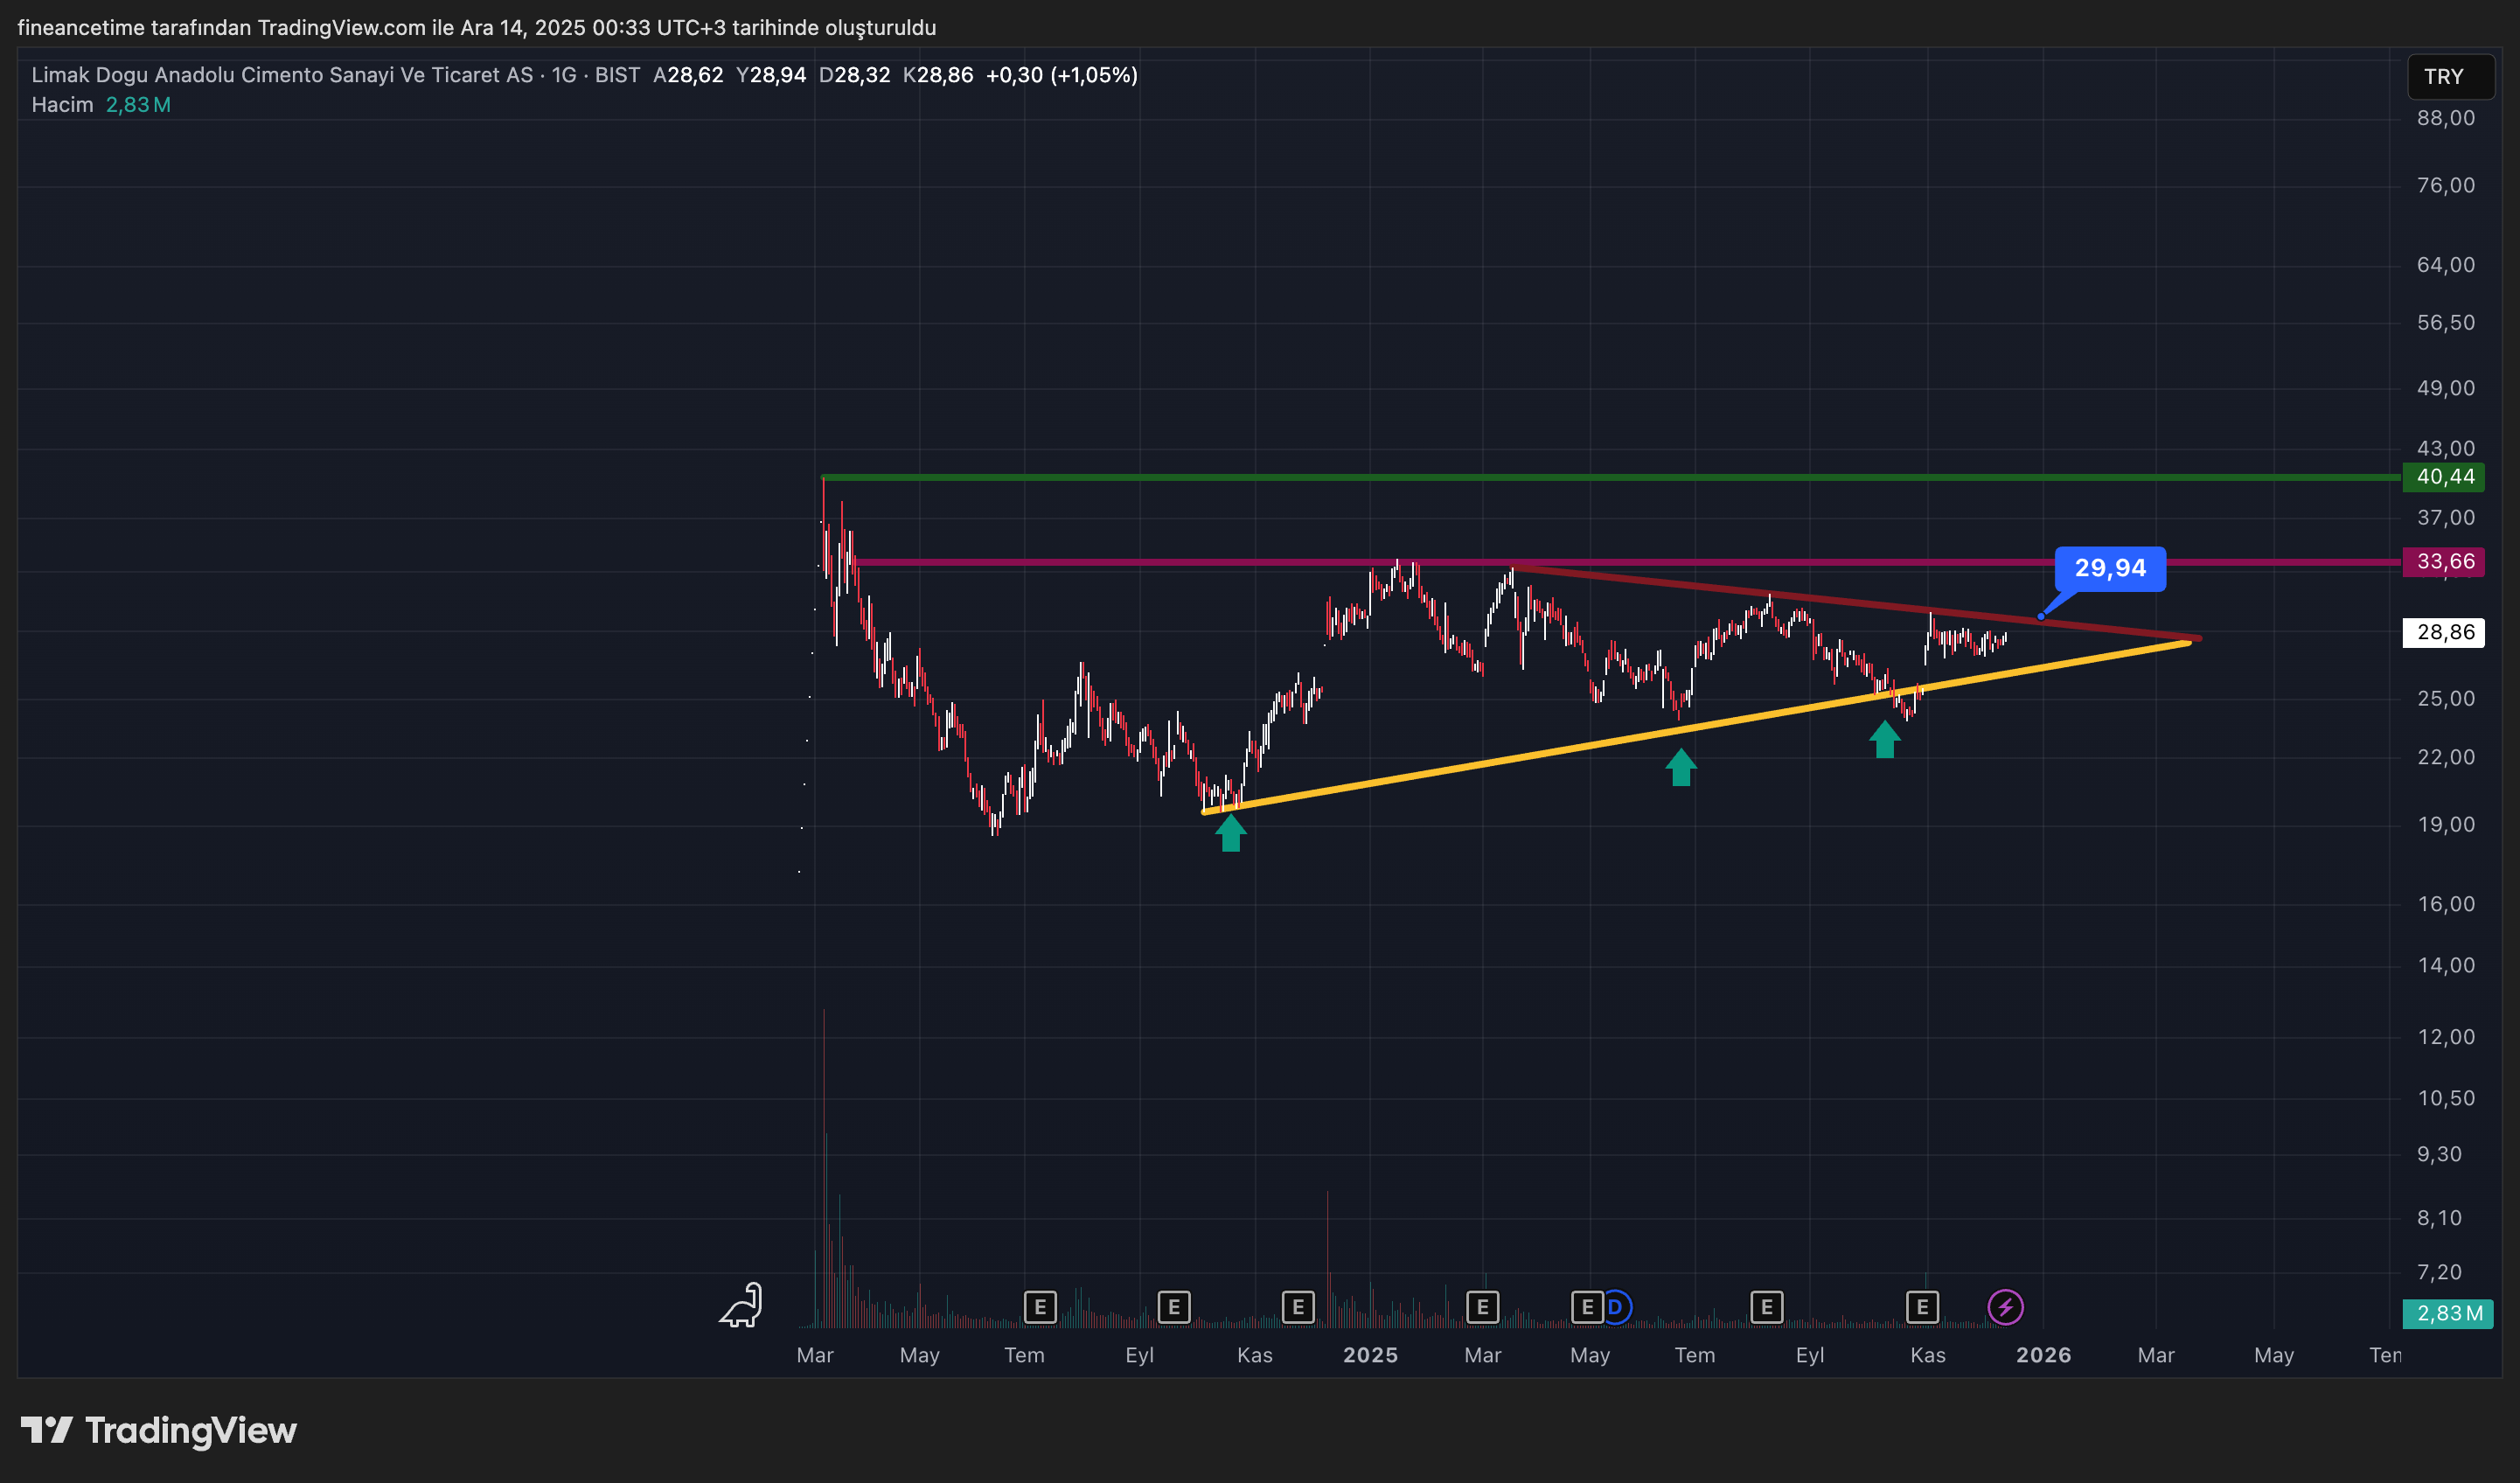The width and height of the screenshot is (2520, 1483).
Task: Click the purple lightning bolt event icon
Action: tap(2005, 1307)
